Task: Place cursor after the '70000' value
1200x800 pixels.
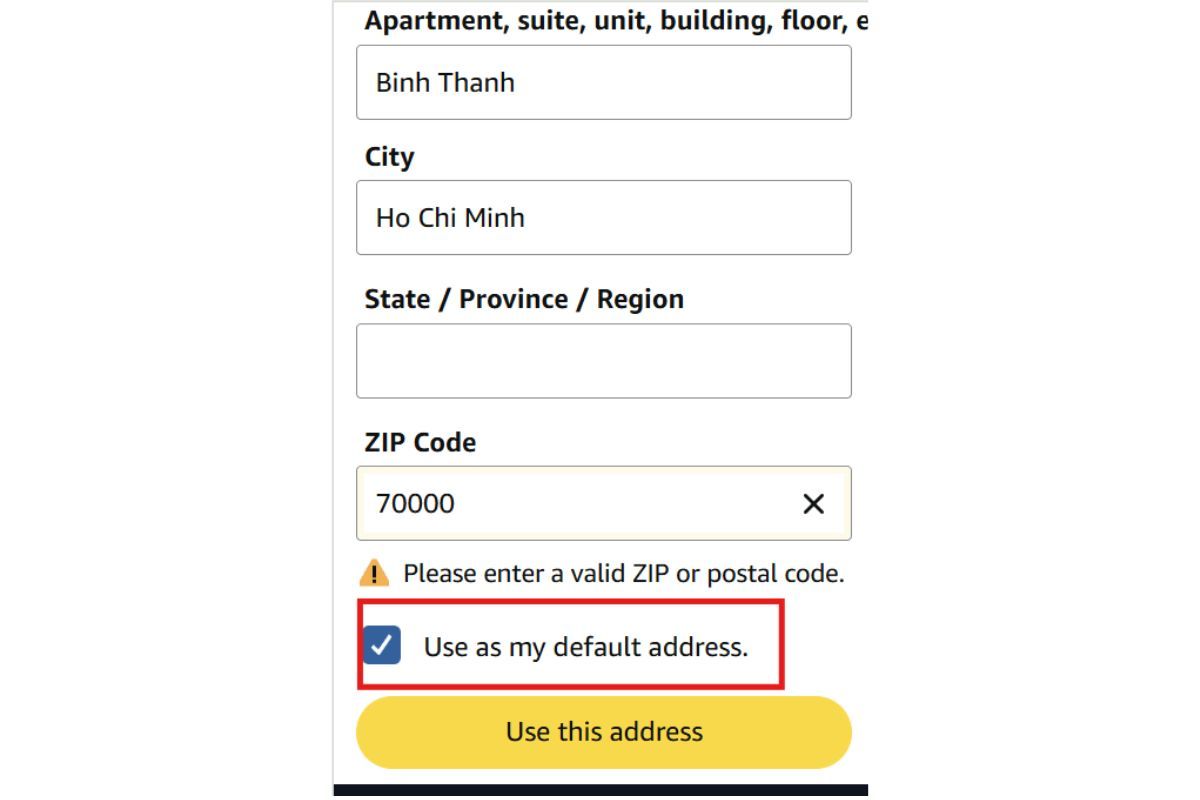Action: 456,504
